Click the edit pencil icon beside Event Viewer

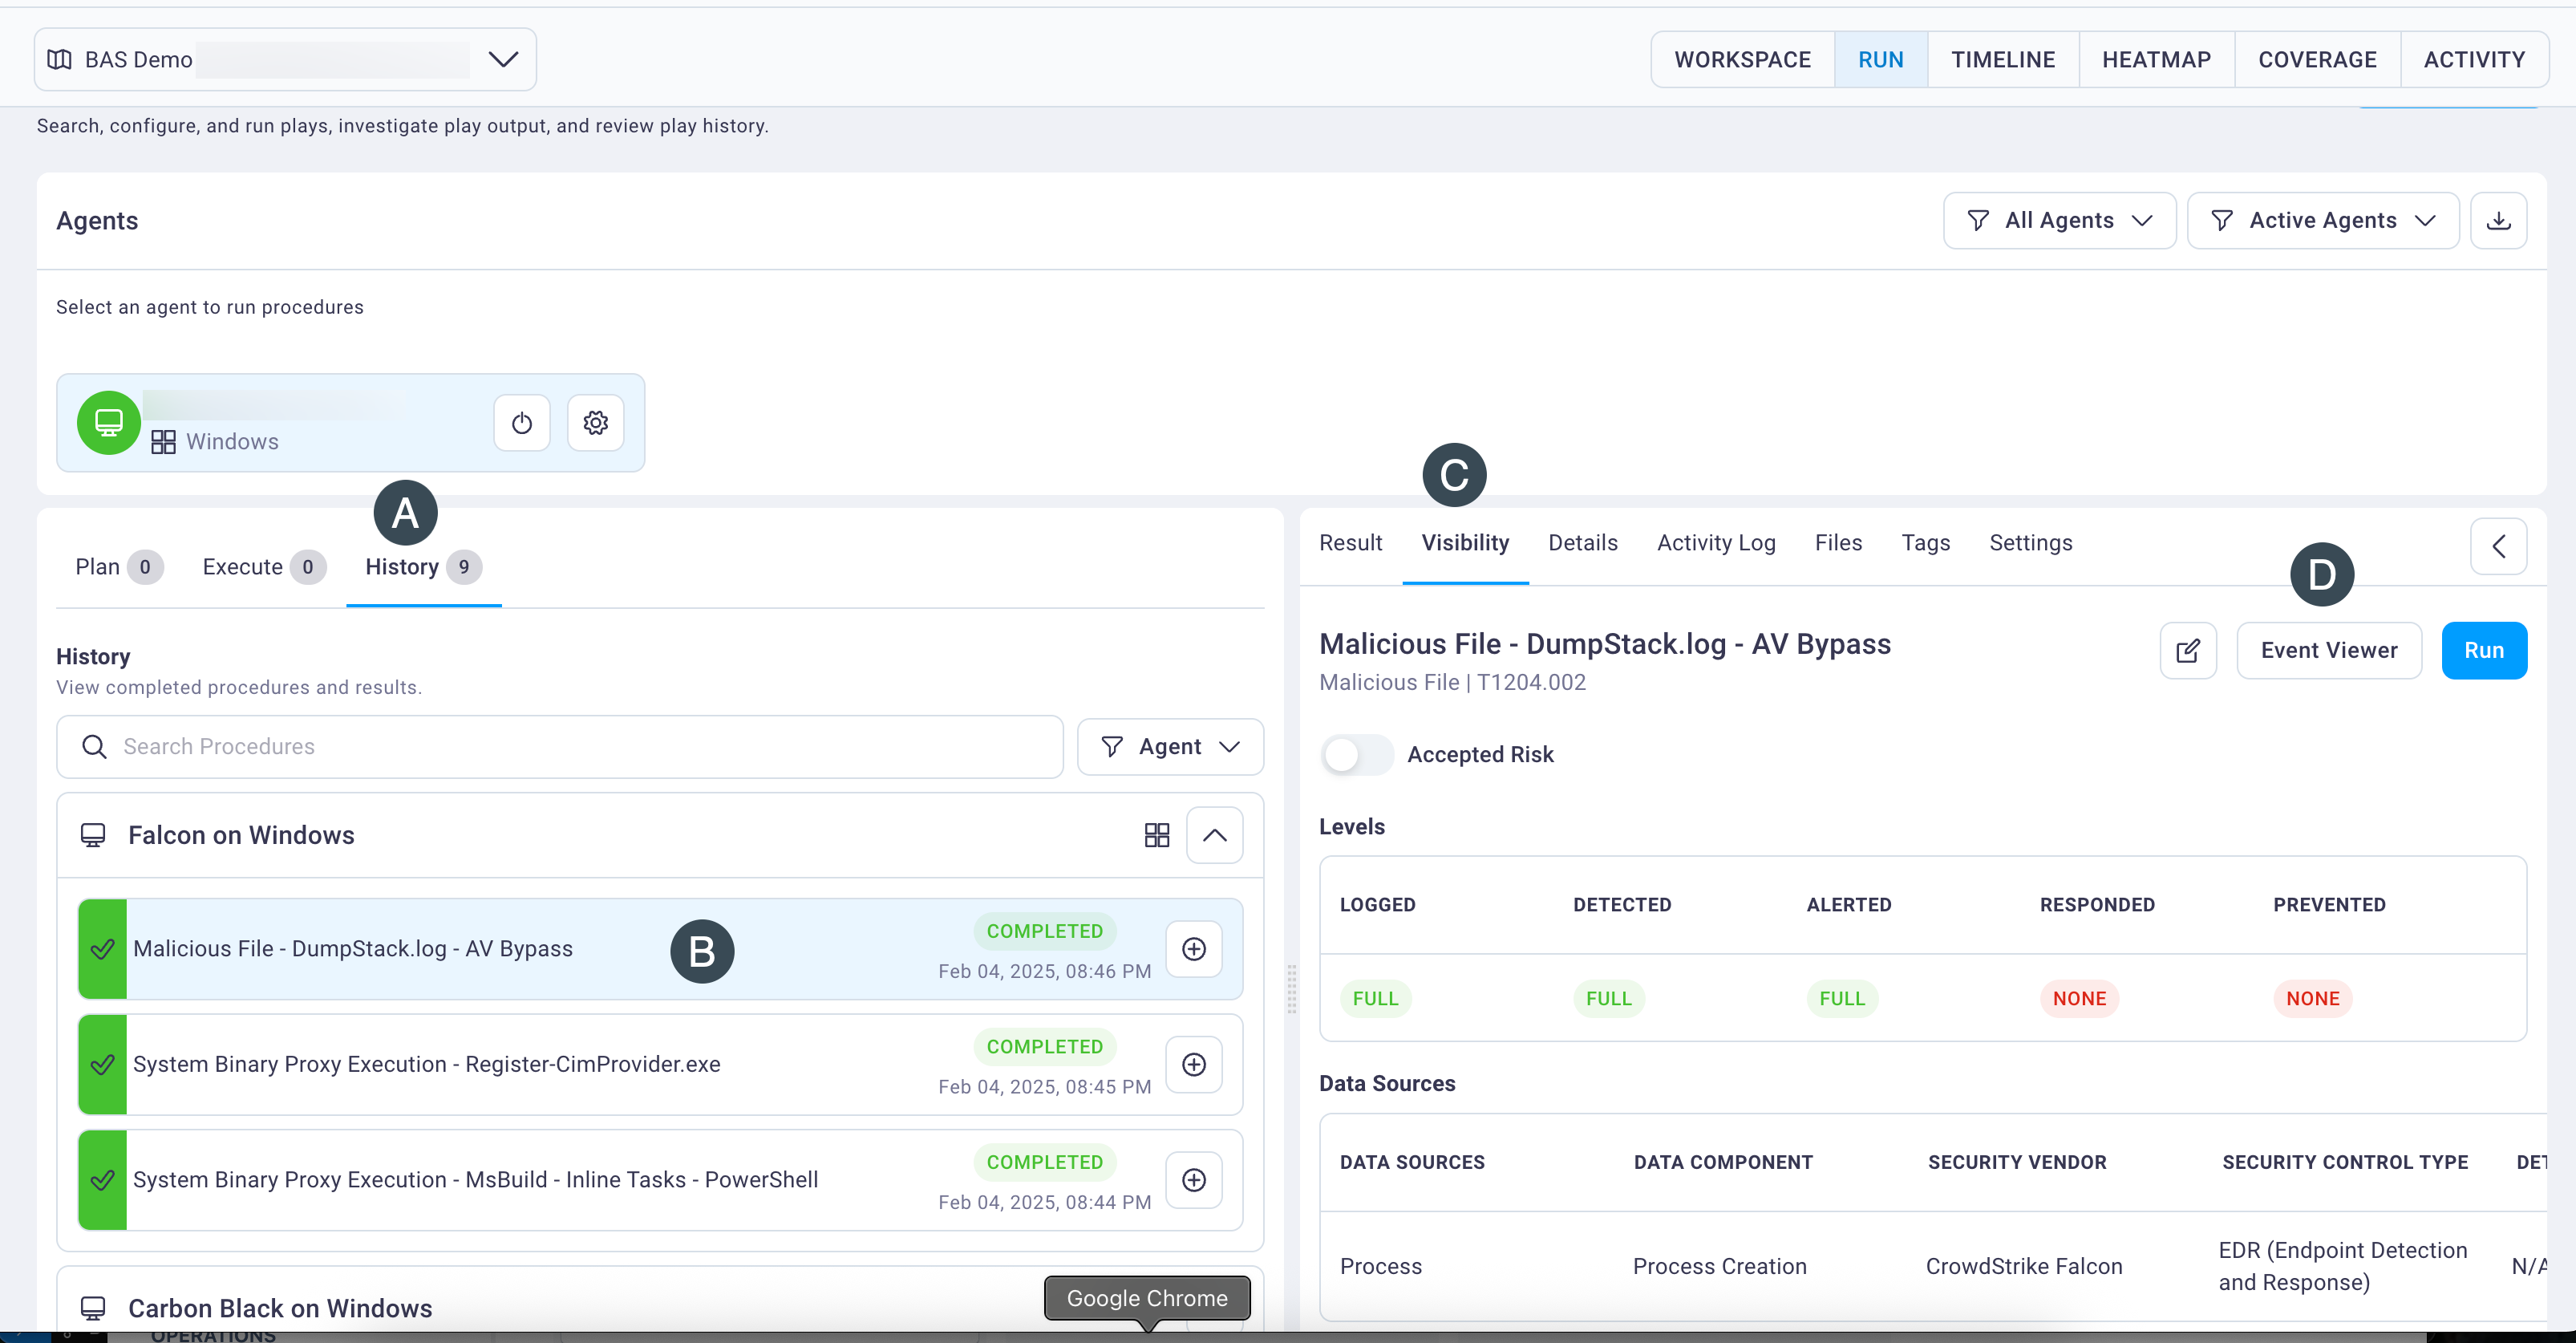[2188, 651]
